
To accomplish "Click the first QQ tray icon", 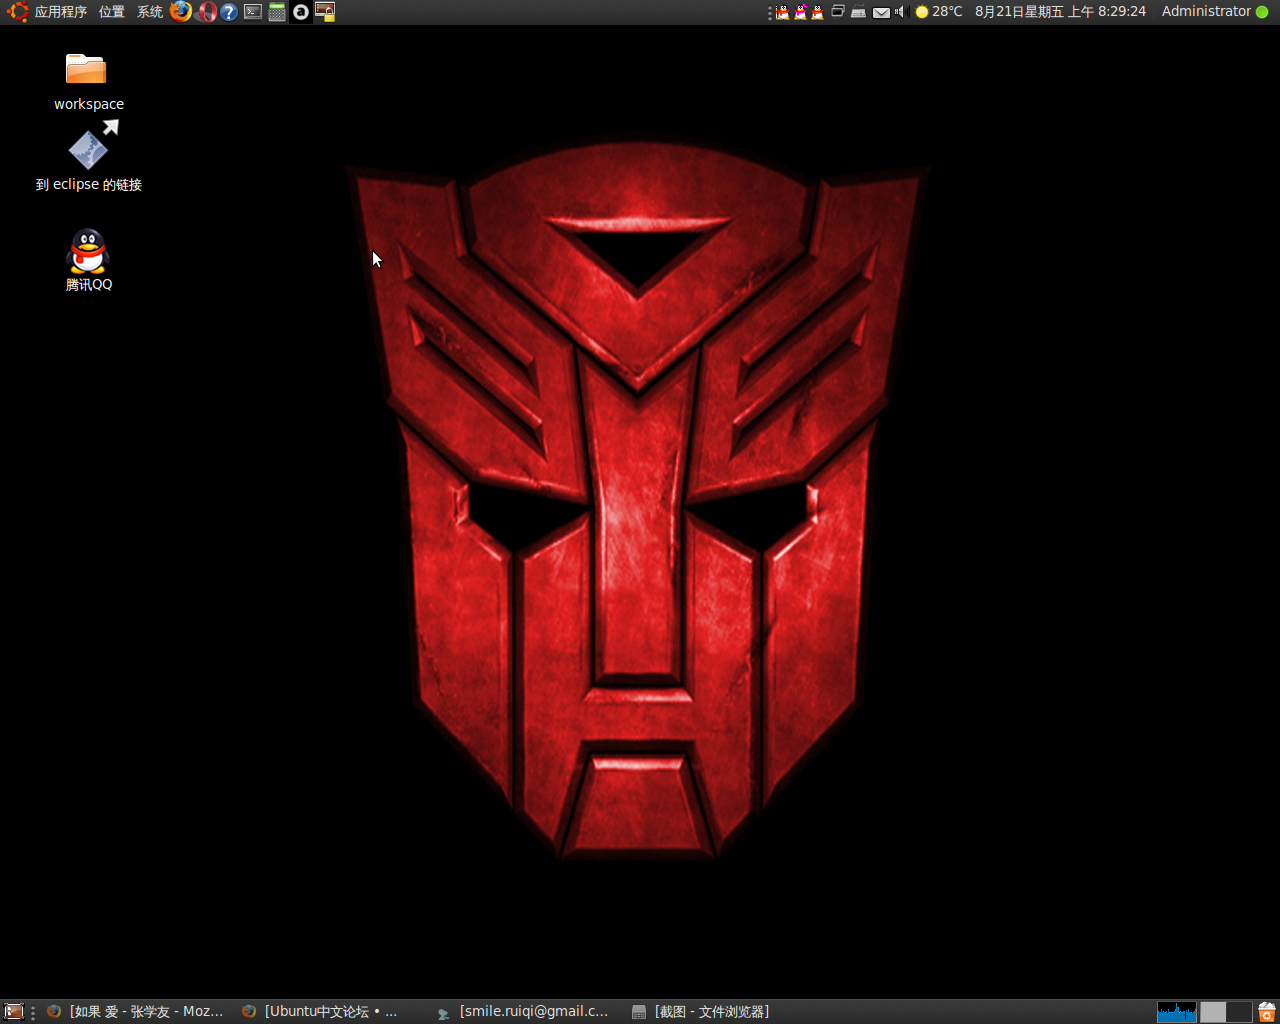I will click(783, 12).
